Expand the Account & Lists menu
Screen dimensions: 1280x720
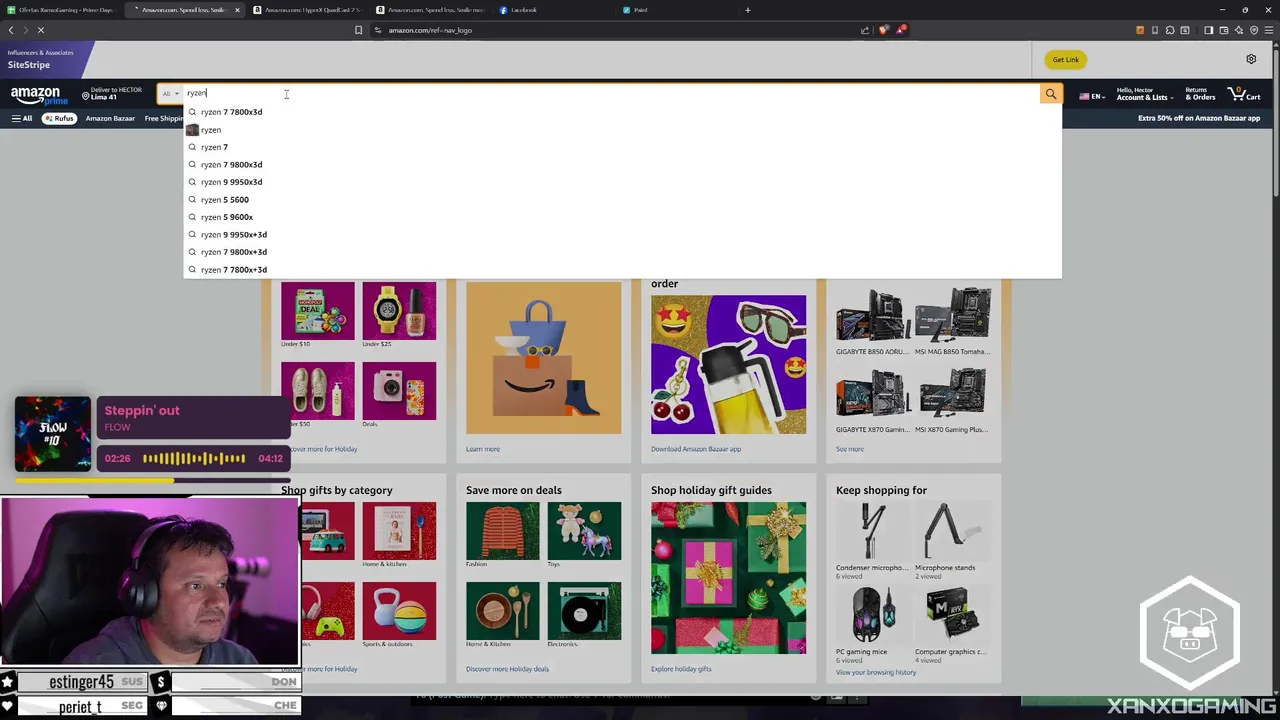[1143, 94]
